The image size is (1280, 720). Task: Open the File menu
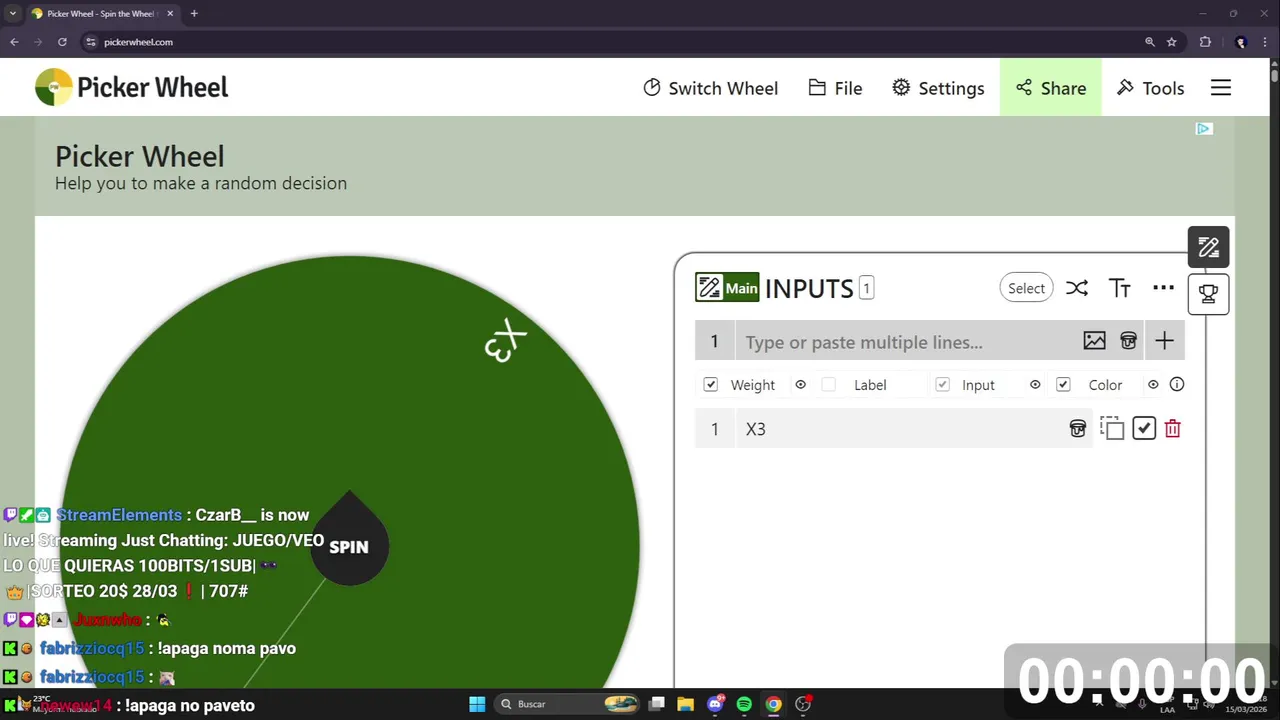pyautogui.click(x=835, y=88)
